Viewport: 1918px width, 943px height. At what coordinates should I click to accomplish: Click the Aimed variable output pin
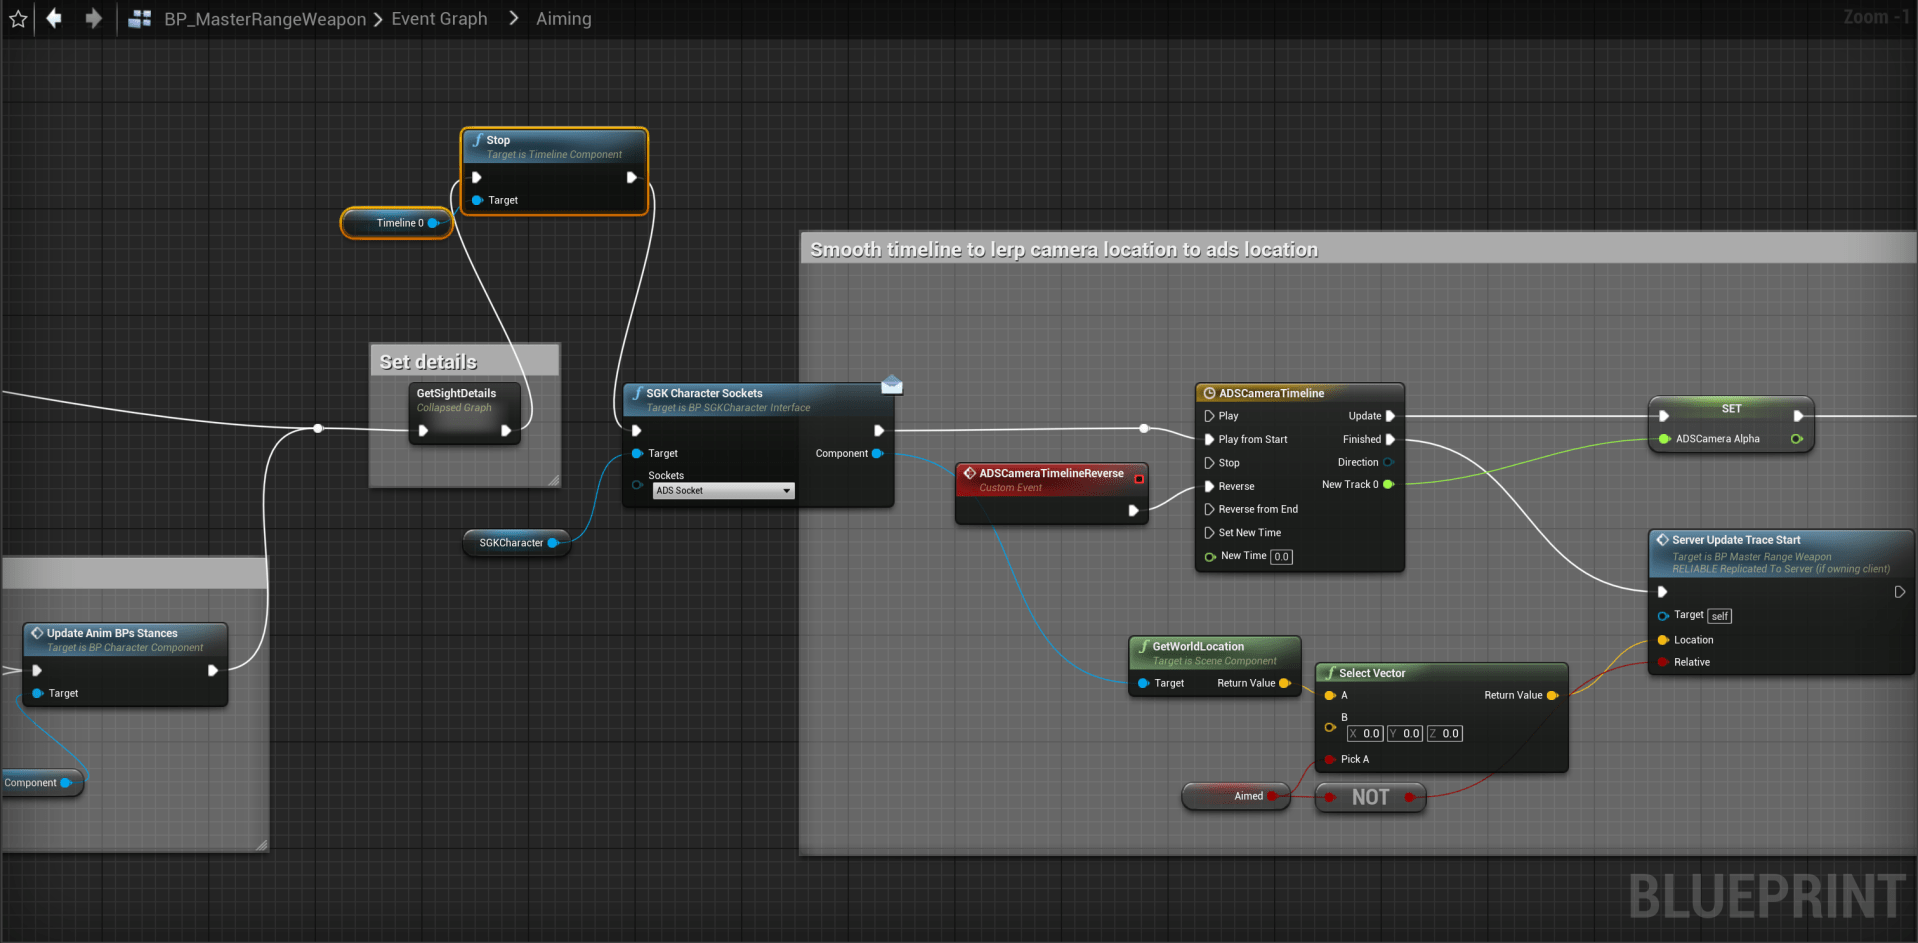click(1272, 797)
